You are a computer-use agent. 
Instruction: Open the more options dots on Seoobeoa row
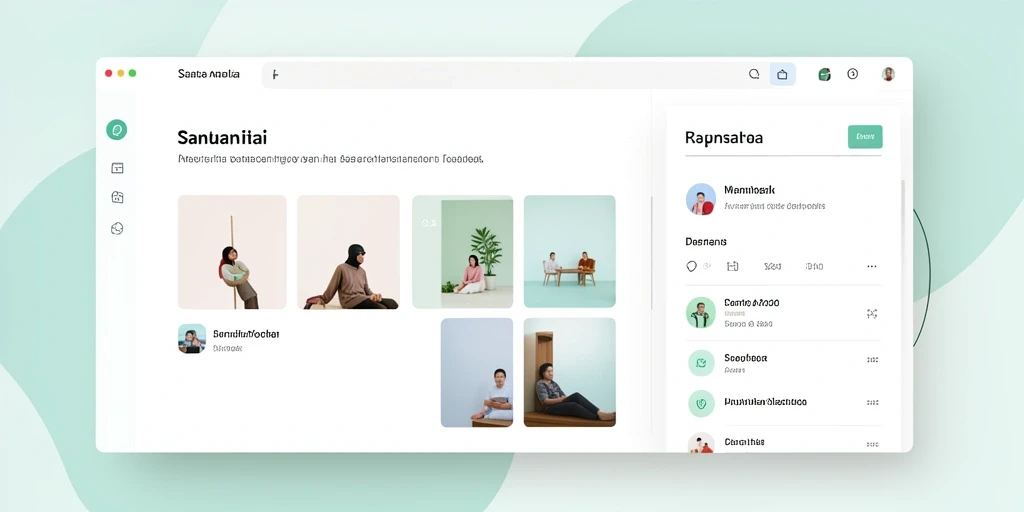pyautogui.click(x=872, y=359)
